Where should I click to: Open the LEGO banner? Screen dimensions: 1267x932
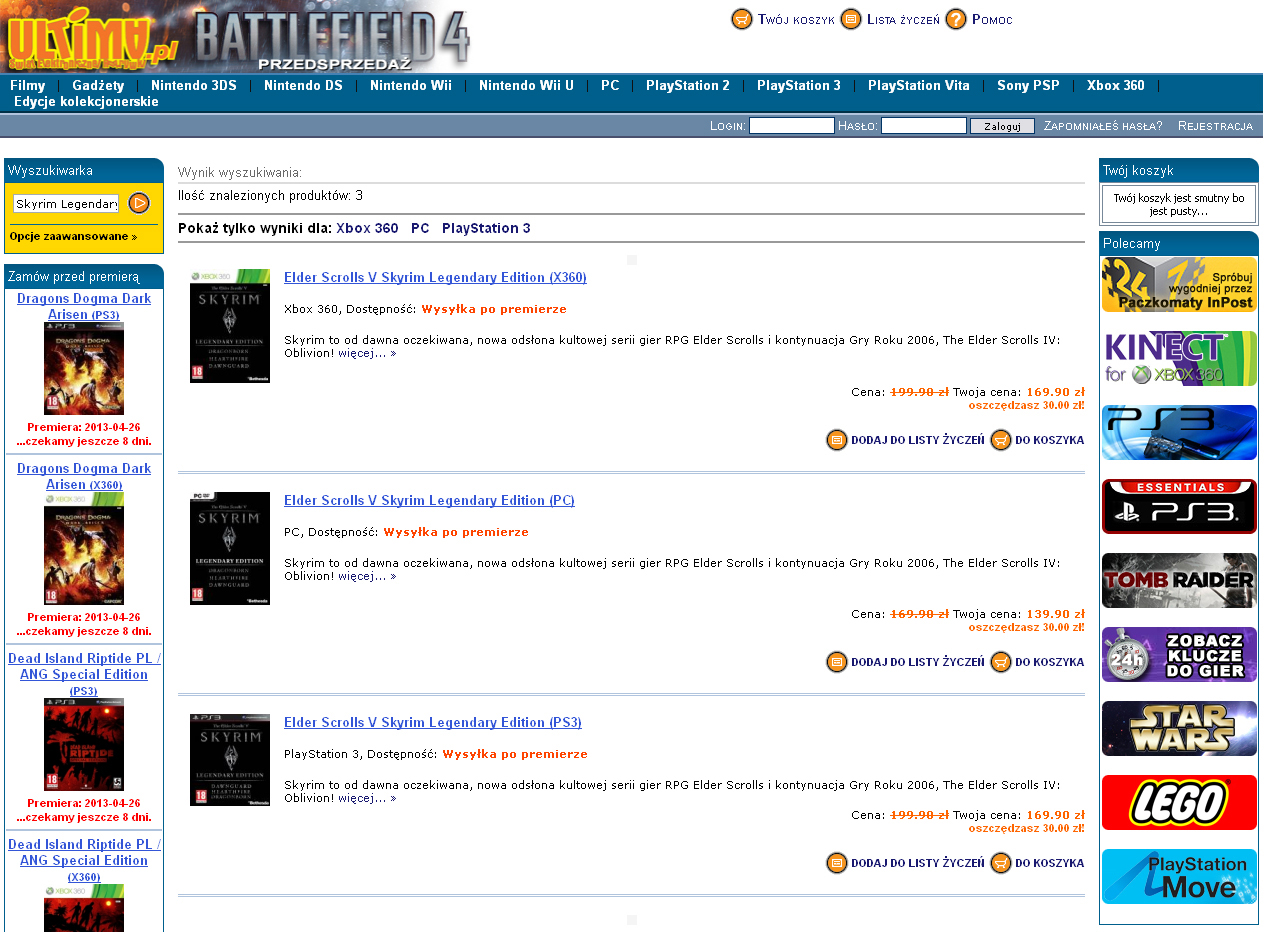pos(1179,803)
